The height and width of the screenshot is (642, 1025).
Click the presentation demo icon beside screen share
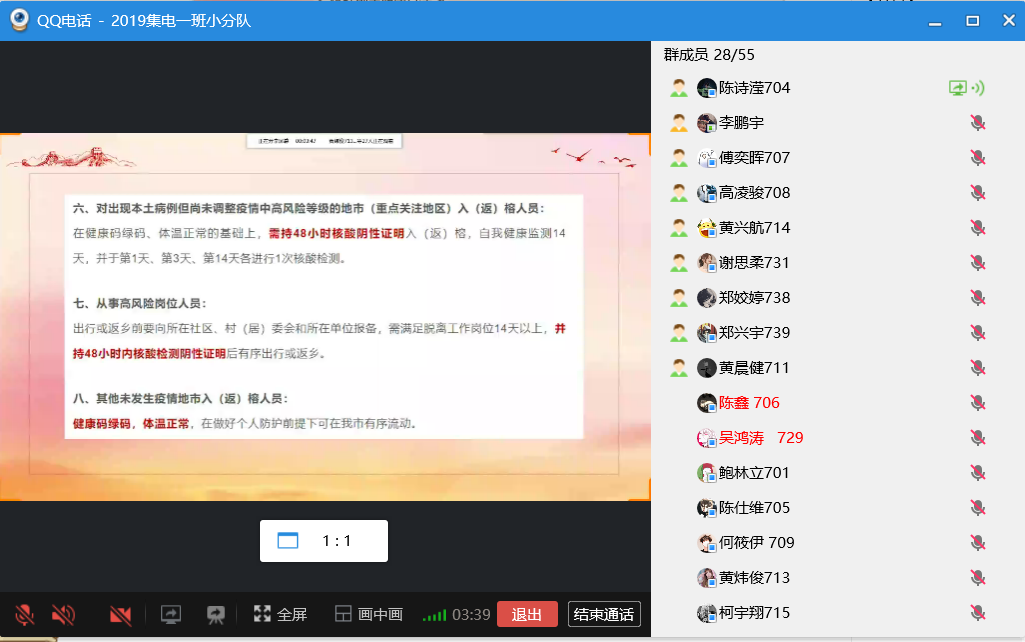[215, 614]
